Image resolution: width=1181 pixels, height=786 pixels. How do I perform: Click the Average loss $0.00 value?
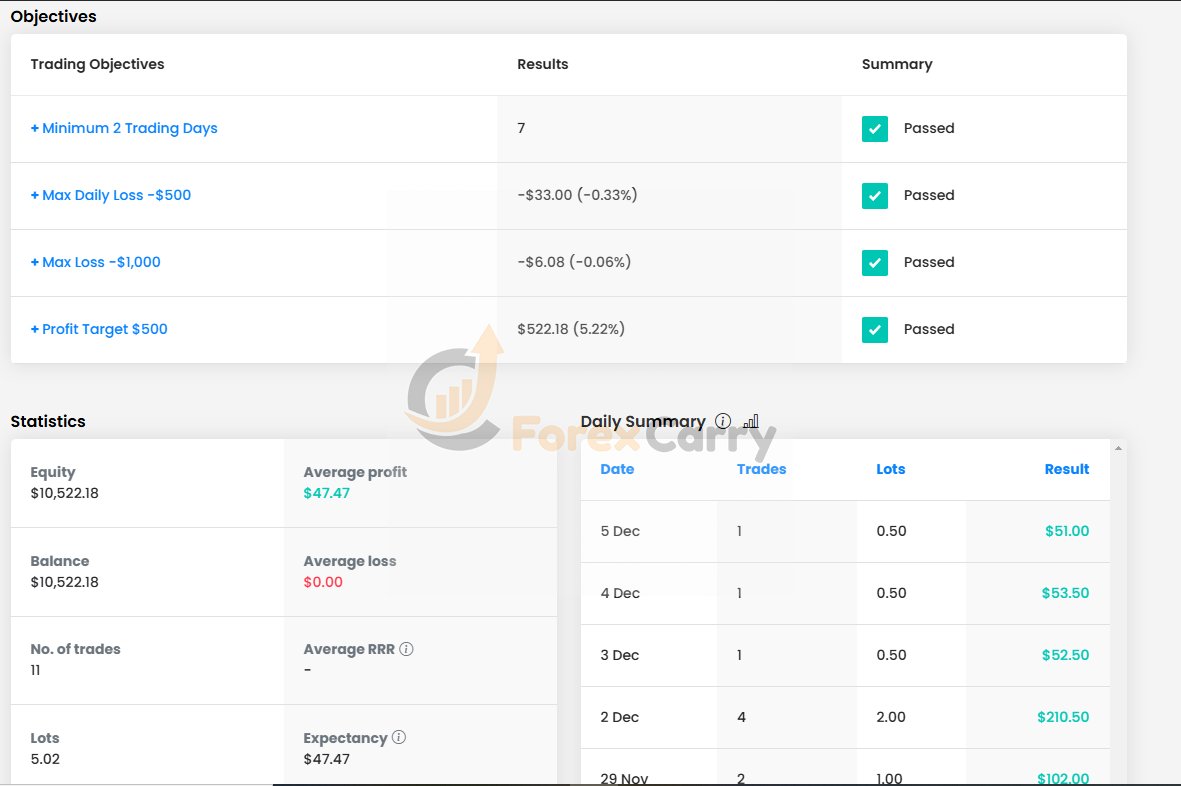322,582
